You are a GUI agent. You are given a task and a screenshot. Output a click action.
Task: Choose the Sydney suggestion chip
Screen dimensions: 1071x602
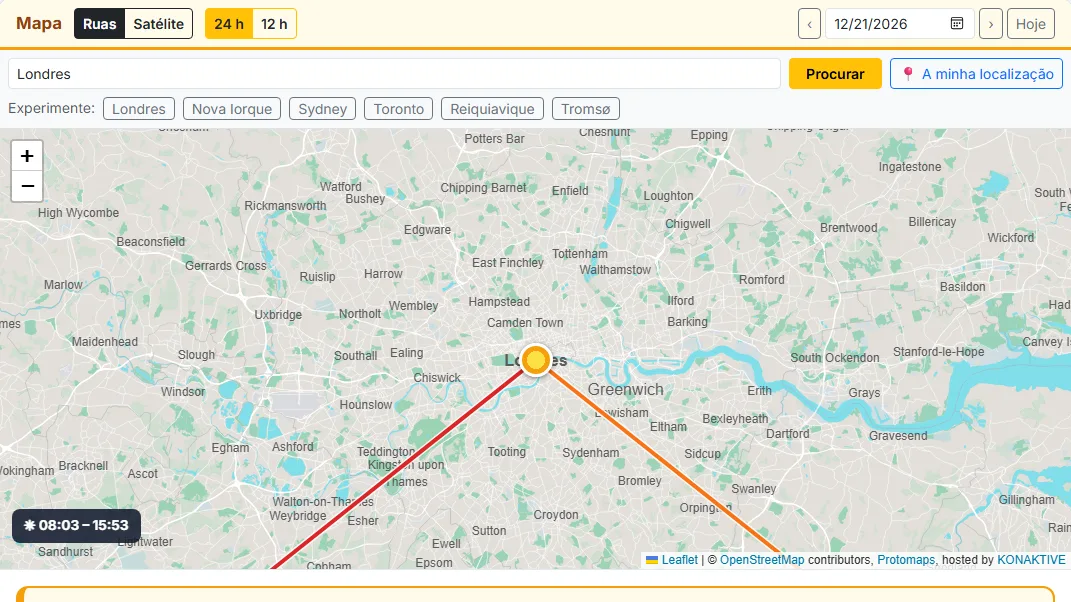coord(322,109)
